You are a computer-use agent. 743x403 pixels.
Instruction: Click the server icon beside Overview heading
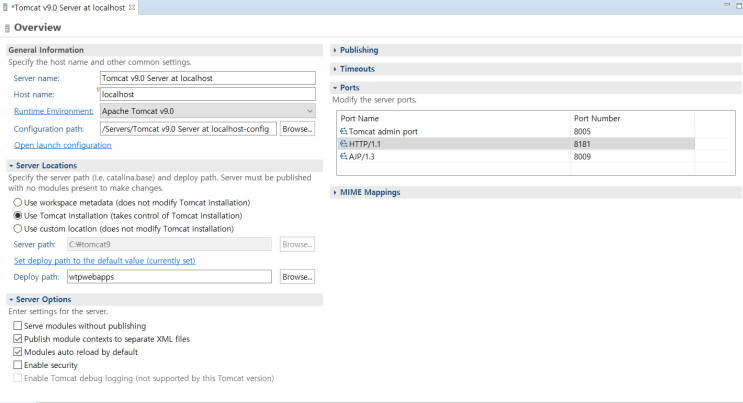[7, 28]
